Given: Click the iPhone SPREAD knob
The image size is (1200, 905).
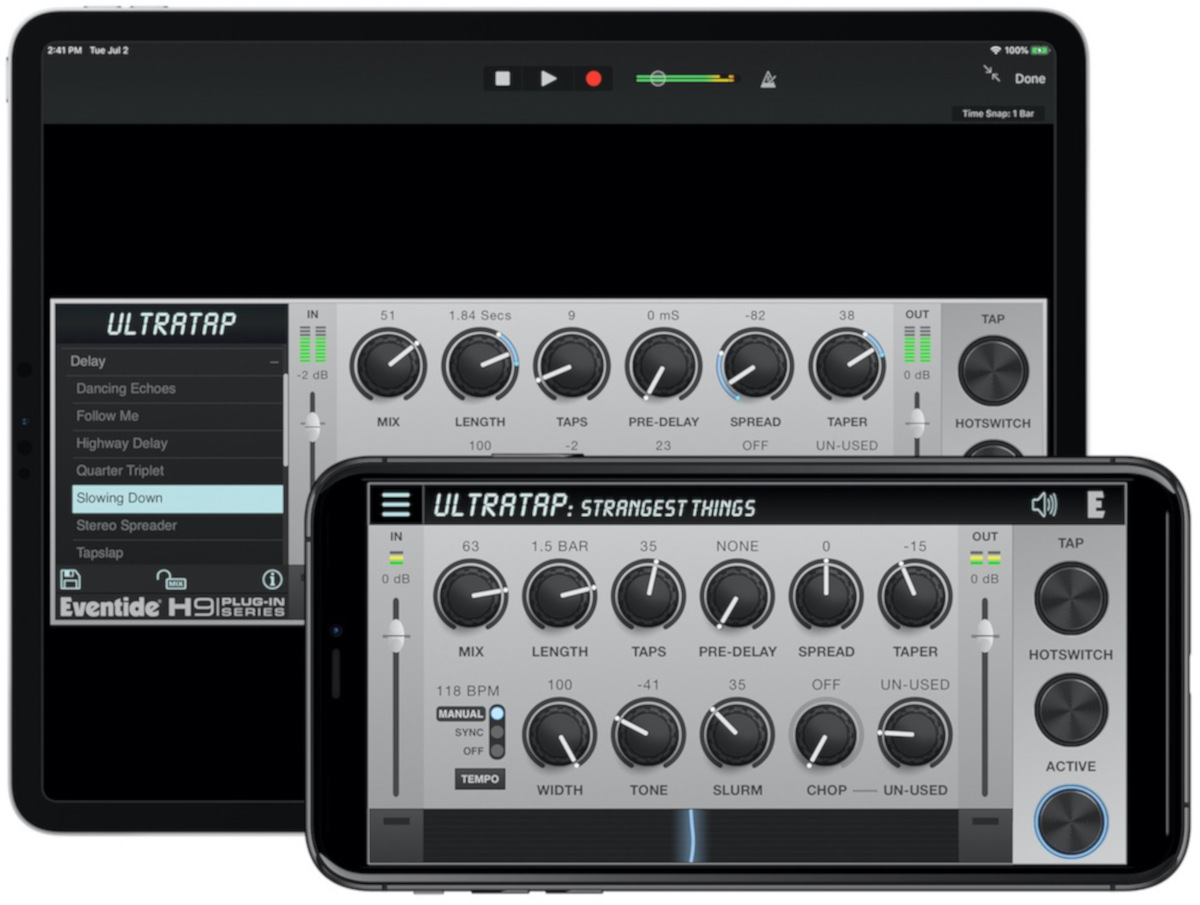Looking at the screenshot, I should [x=826, y=596].
